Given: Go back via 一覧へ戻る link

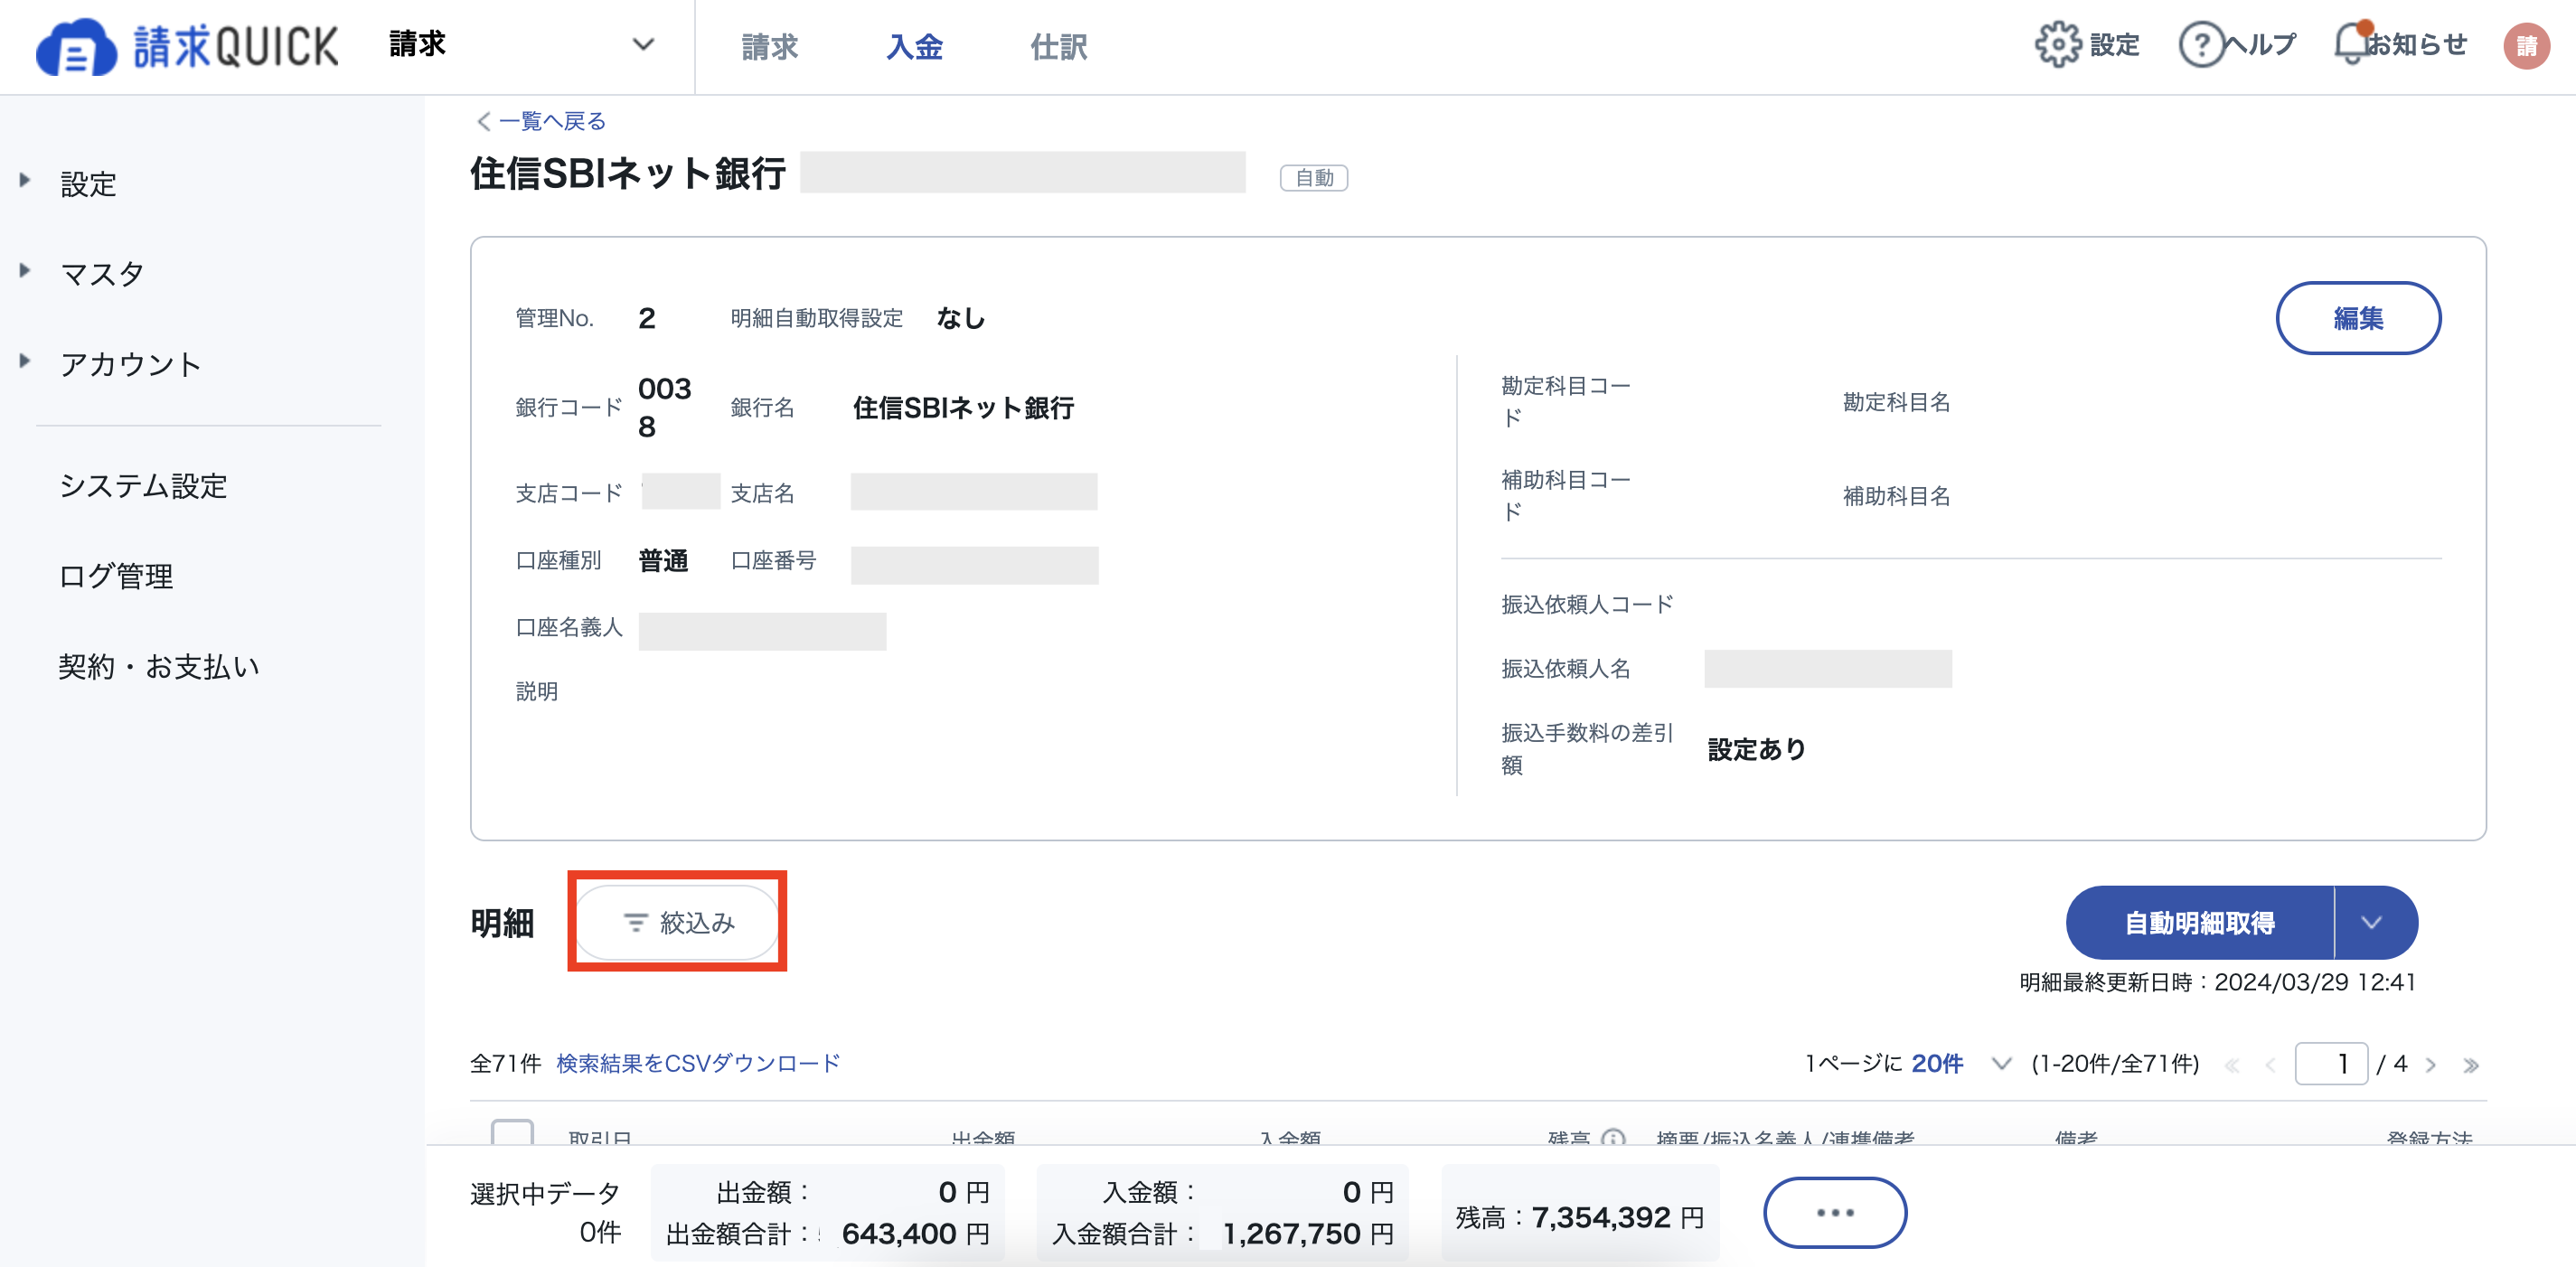Looking at the screenshot, I should pyautogui.click(x=541, y=121).
